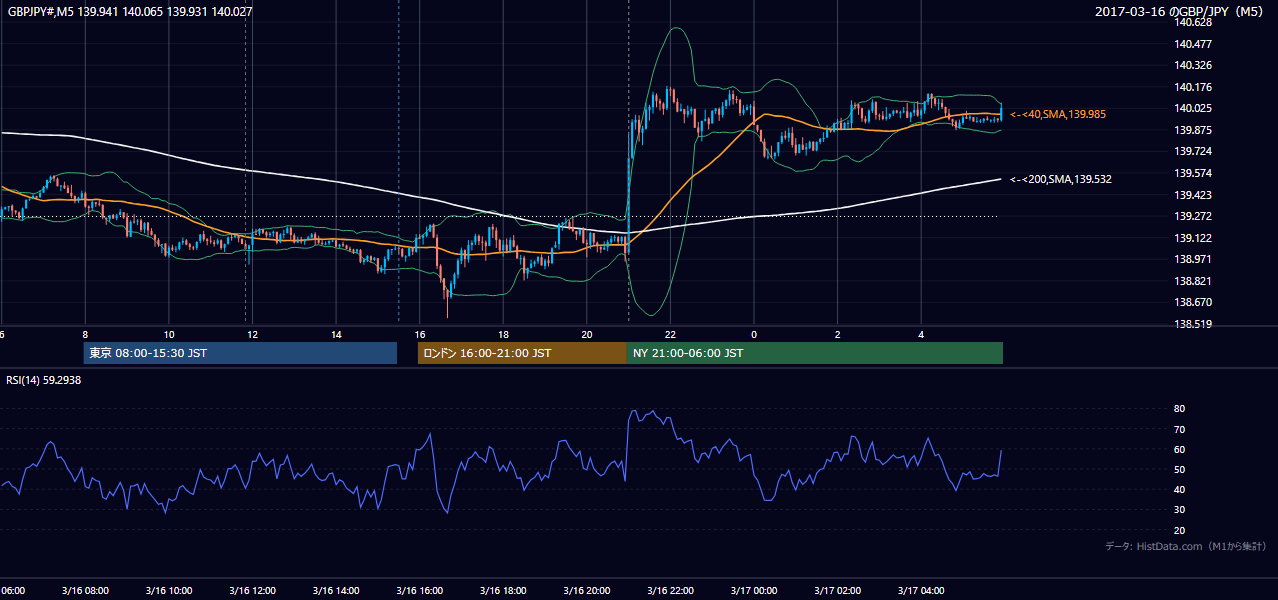Click the RSI 80 level label
The image size is (1278, 600).
1179,409
